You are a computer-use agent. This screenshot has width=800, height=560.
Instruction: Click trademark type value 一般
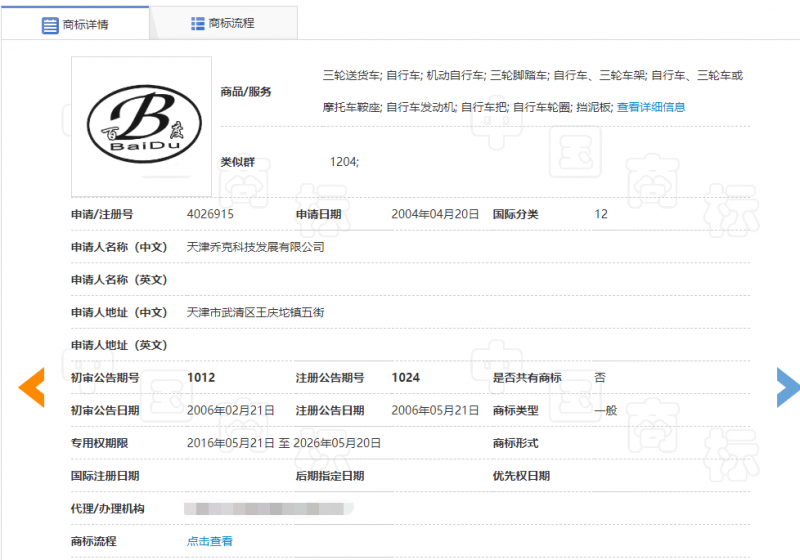606,410
